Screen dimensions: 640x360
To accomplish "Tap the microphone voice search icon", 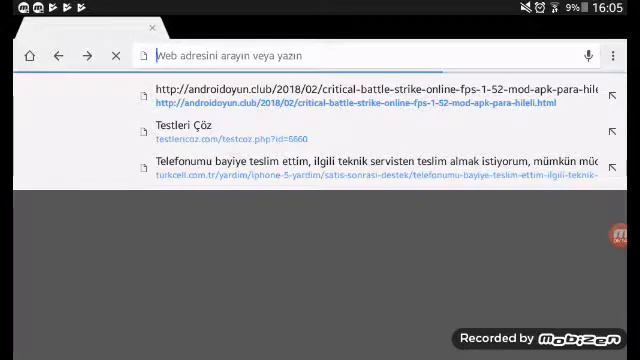I will point(588,56).
